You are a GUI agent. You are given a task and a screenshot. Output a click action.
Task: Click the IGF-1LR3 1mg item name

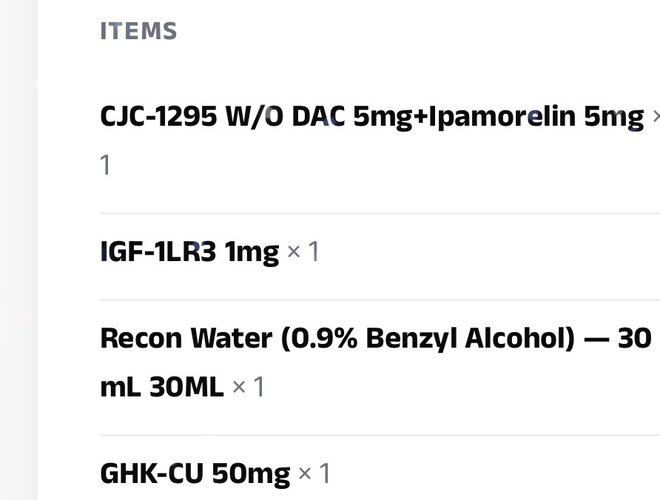click(189, 252)
